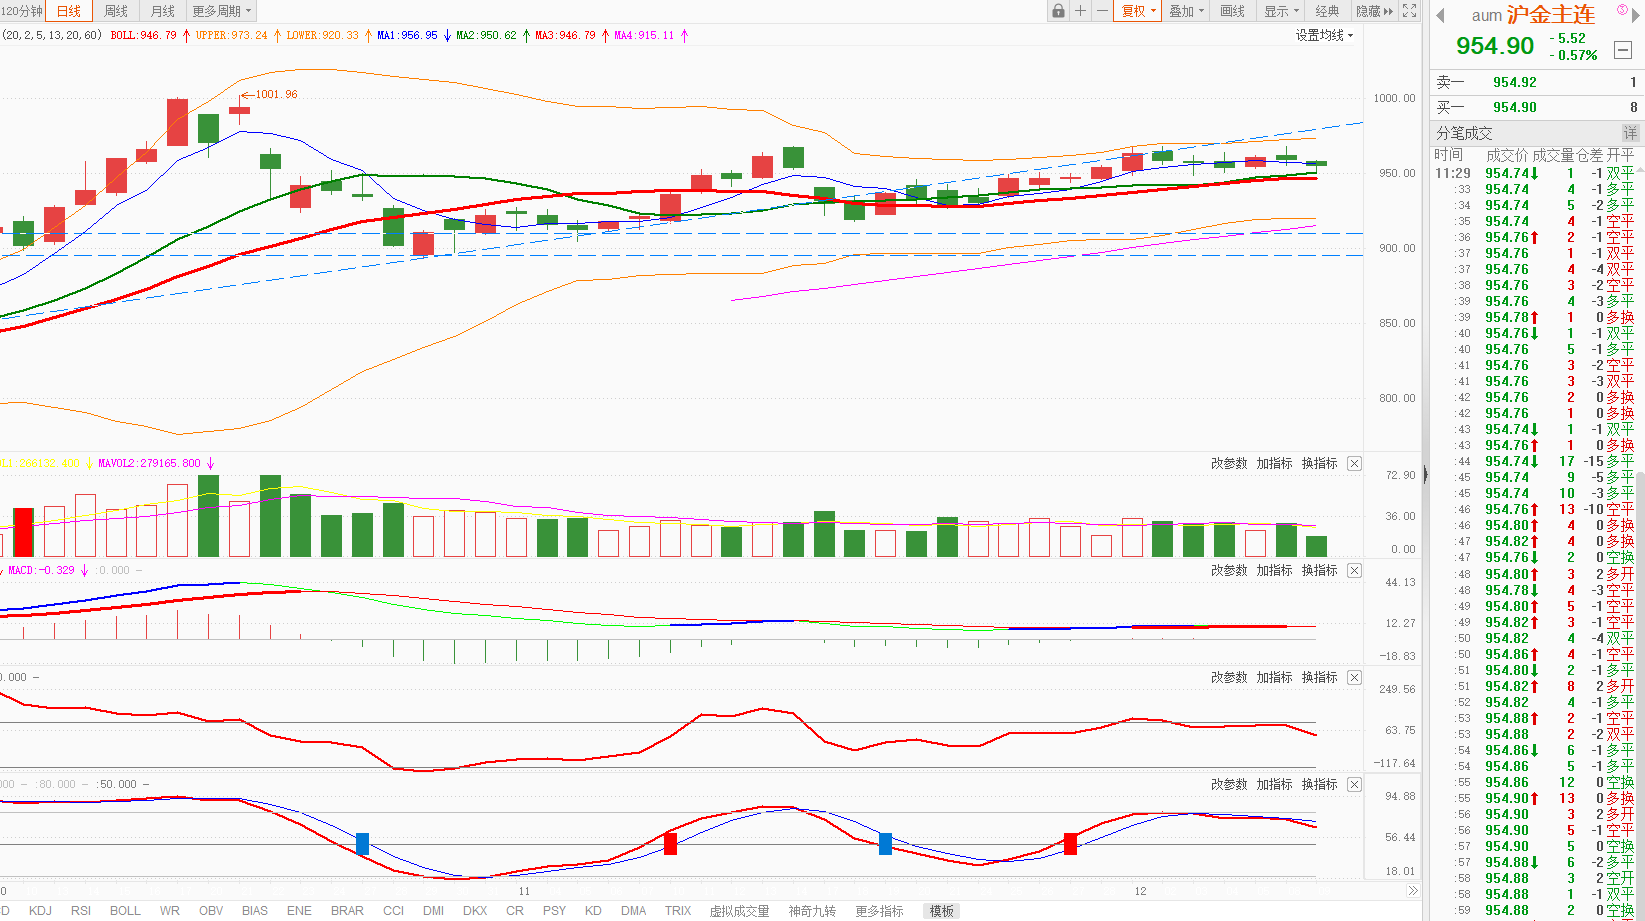This screenshot has height=921, width=1645.
Task: Click the pink circular icon beside 沪金主连
Action: point(1622,9)
